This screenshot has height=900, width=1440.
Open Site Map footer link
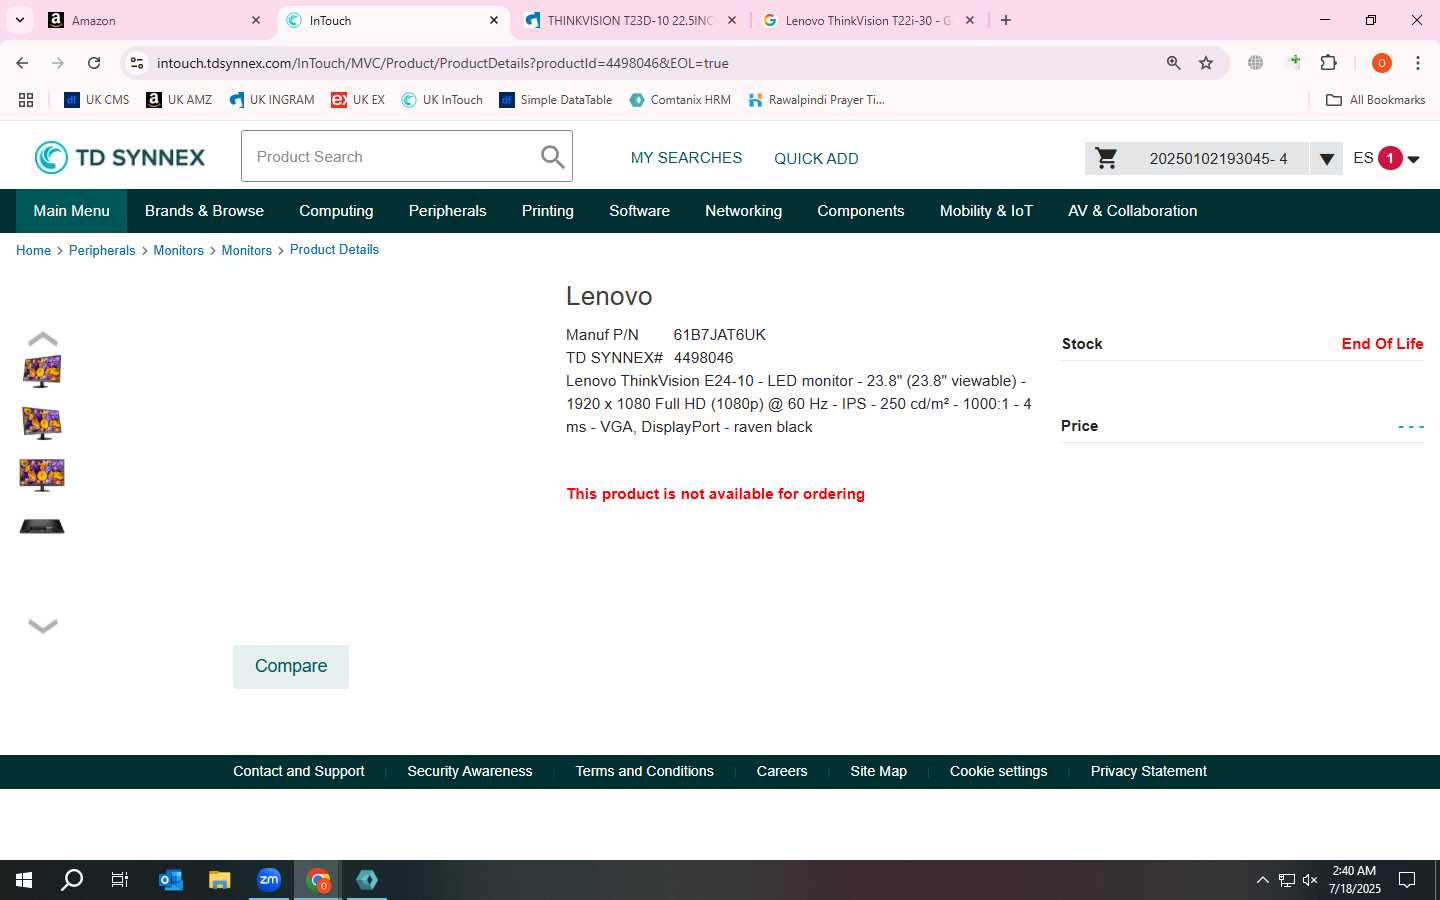point(878,771)
